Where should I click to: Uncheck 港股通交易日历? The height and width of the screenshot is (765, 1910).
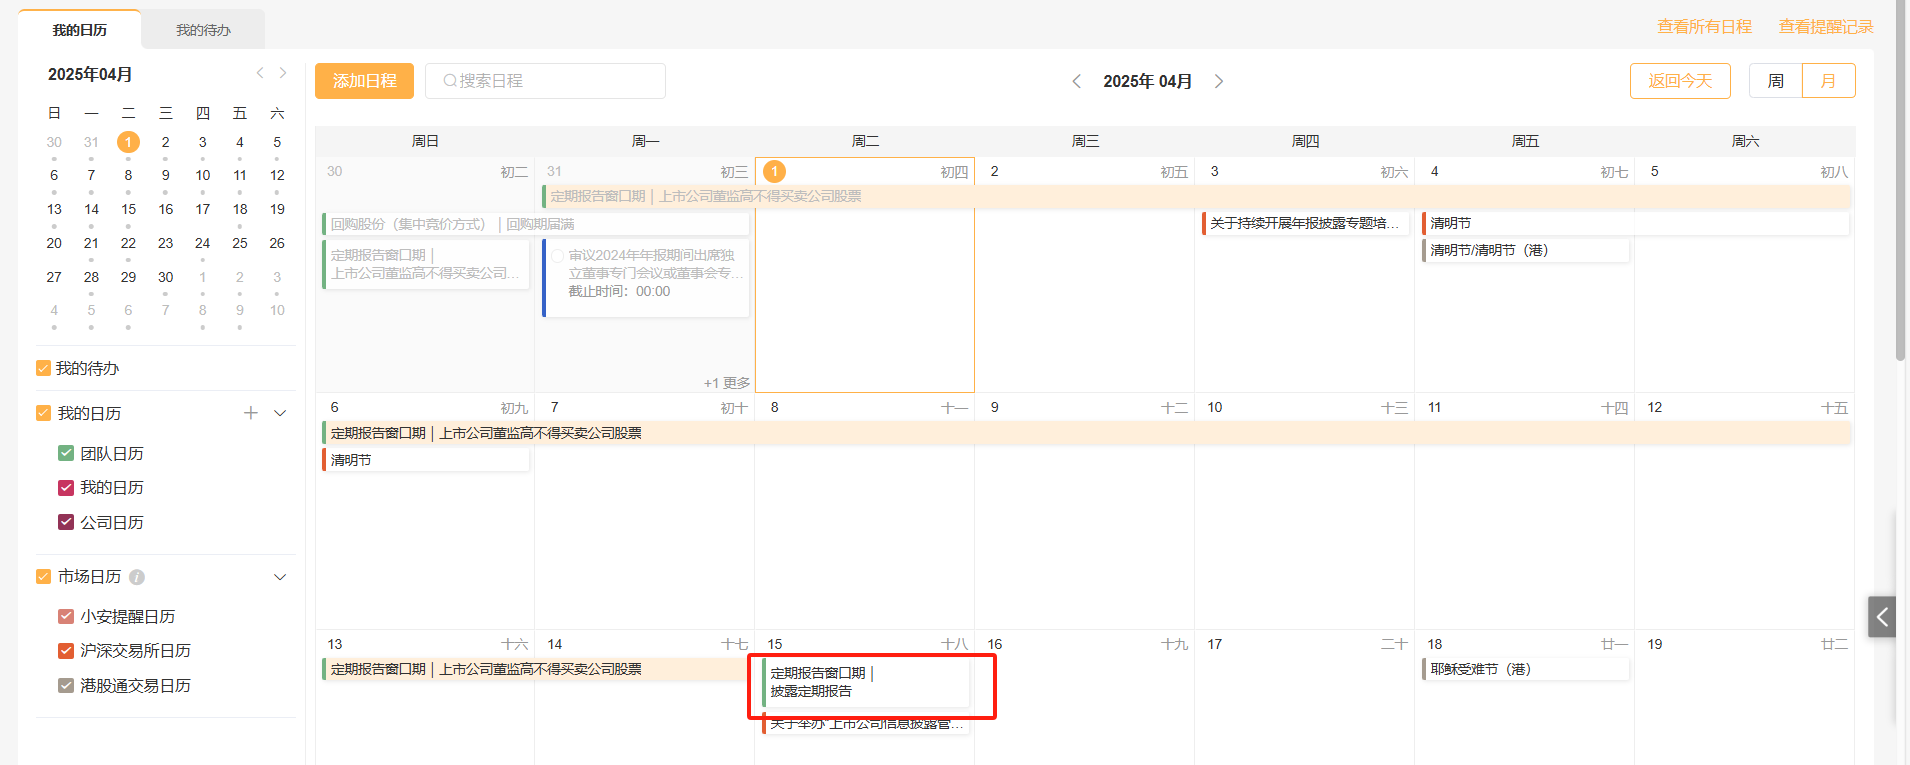(66, 685)
